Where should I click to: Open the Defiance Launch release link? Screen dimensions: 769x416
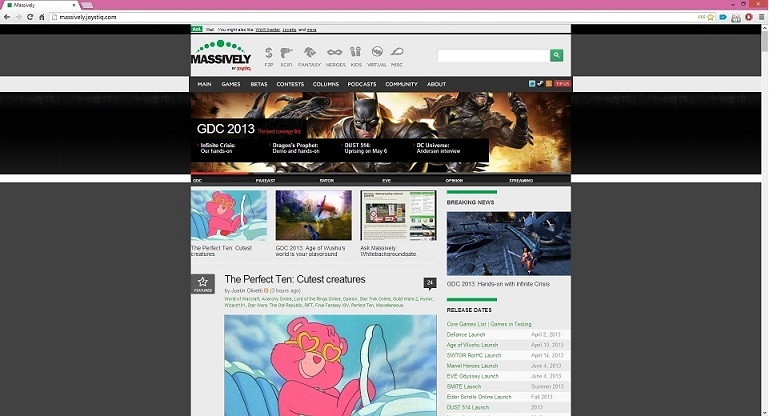point(466,335)
